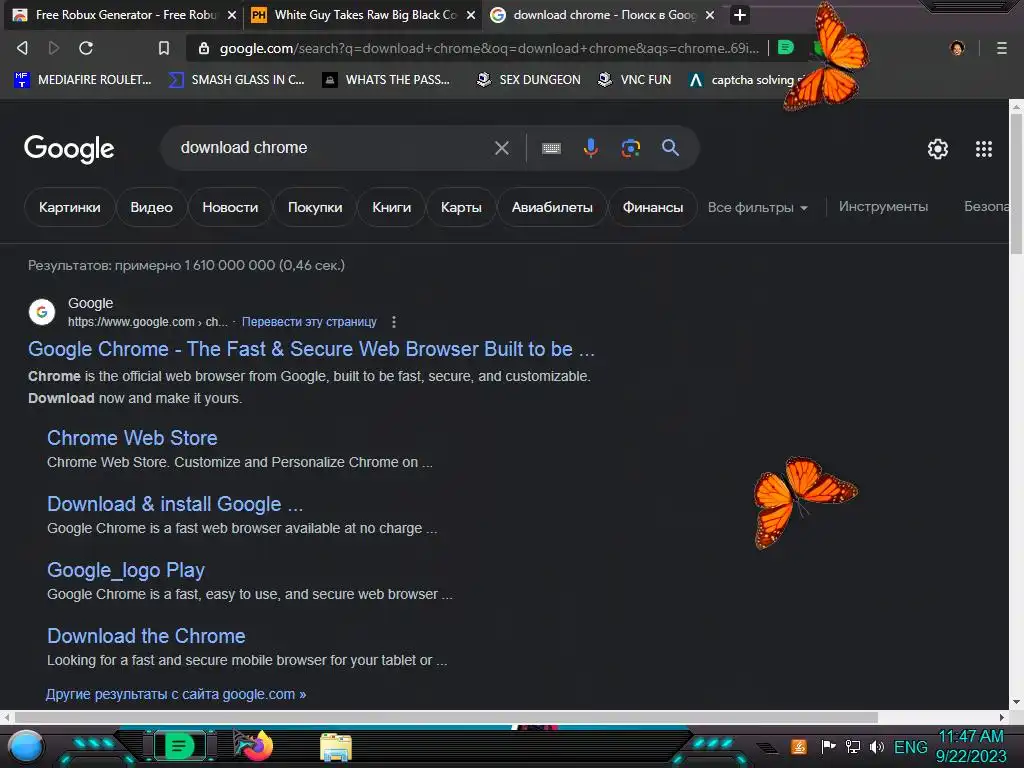Bookmark this page using the bookmark icon
Screen dimensions: 1024x768
point(164,48)
